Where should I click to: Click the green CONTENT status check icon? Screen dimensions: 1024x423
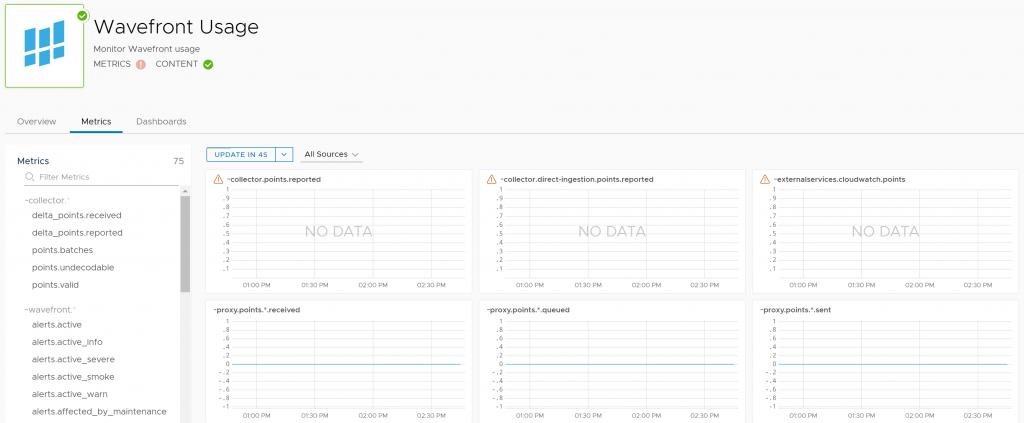pyautogui.click(x=208, y=65)
